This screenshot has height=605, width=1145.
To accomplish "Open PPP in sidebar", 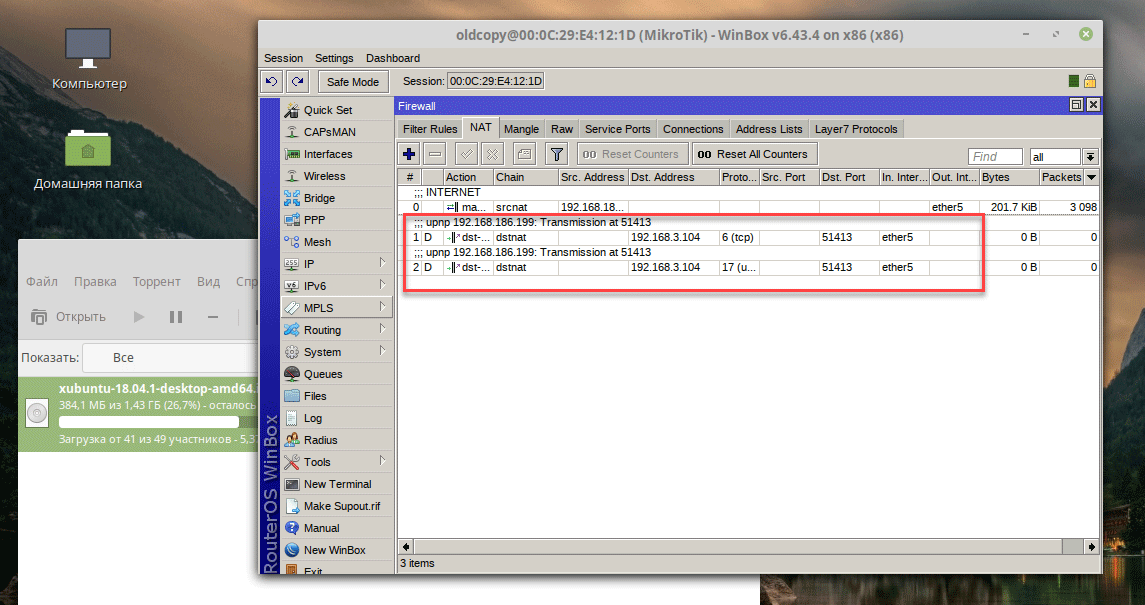I will pos(337,220).
